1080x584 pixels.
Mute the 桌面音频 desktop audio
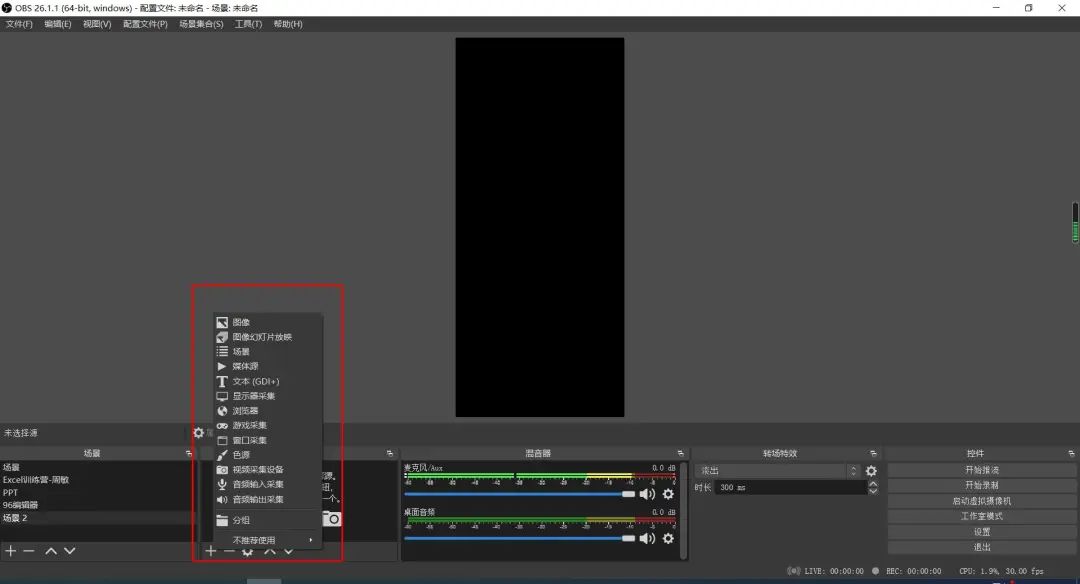click(647, 539)
